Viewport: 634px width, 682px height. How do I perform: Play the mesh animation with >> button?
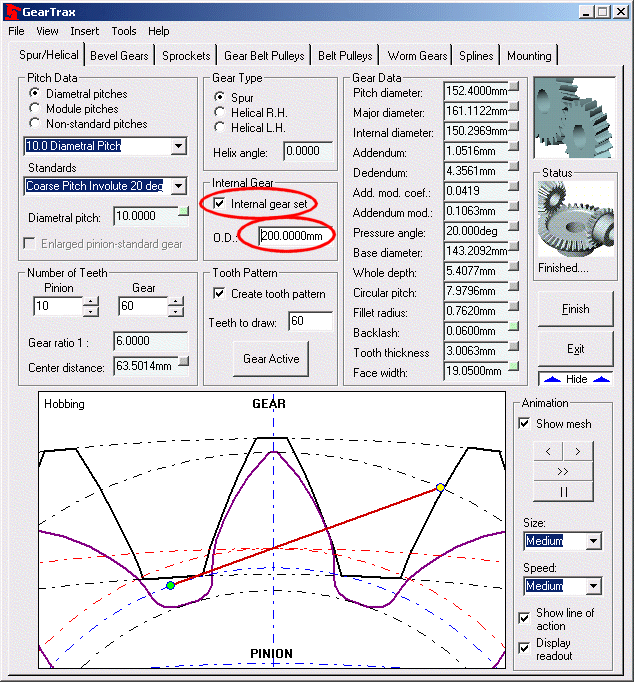(563, 471)
